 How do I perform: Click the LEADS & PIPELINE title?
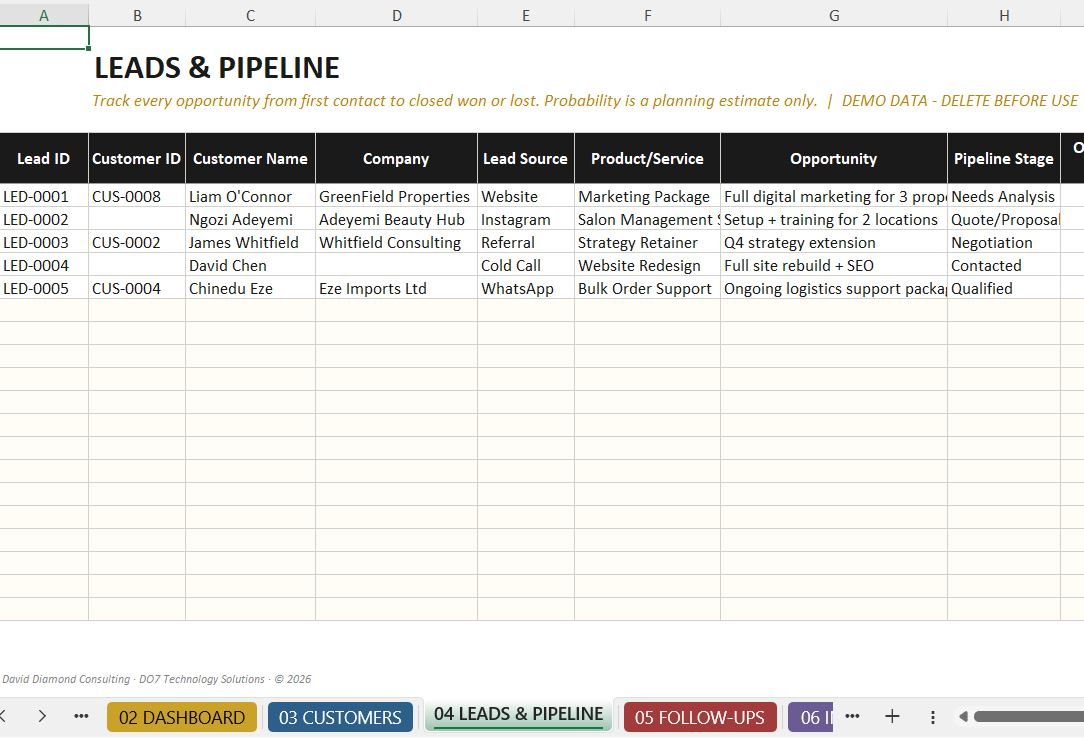point(216,68)
